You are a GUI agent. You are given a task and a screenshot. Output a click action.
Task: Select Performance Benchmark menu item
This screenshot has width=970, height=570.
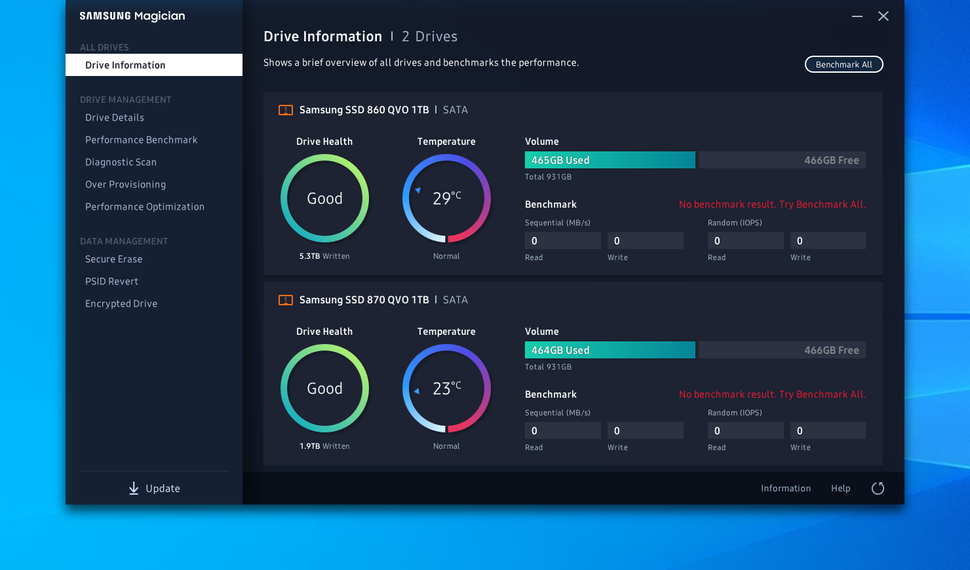click(x=141, y=140)
